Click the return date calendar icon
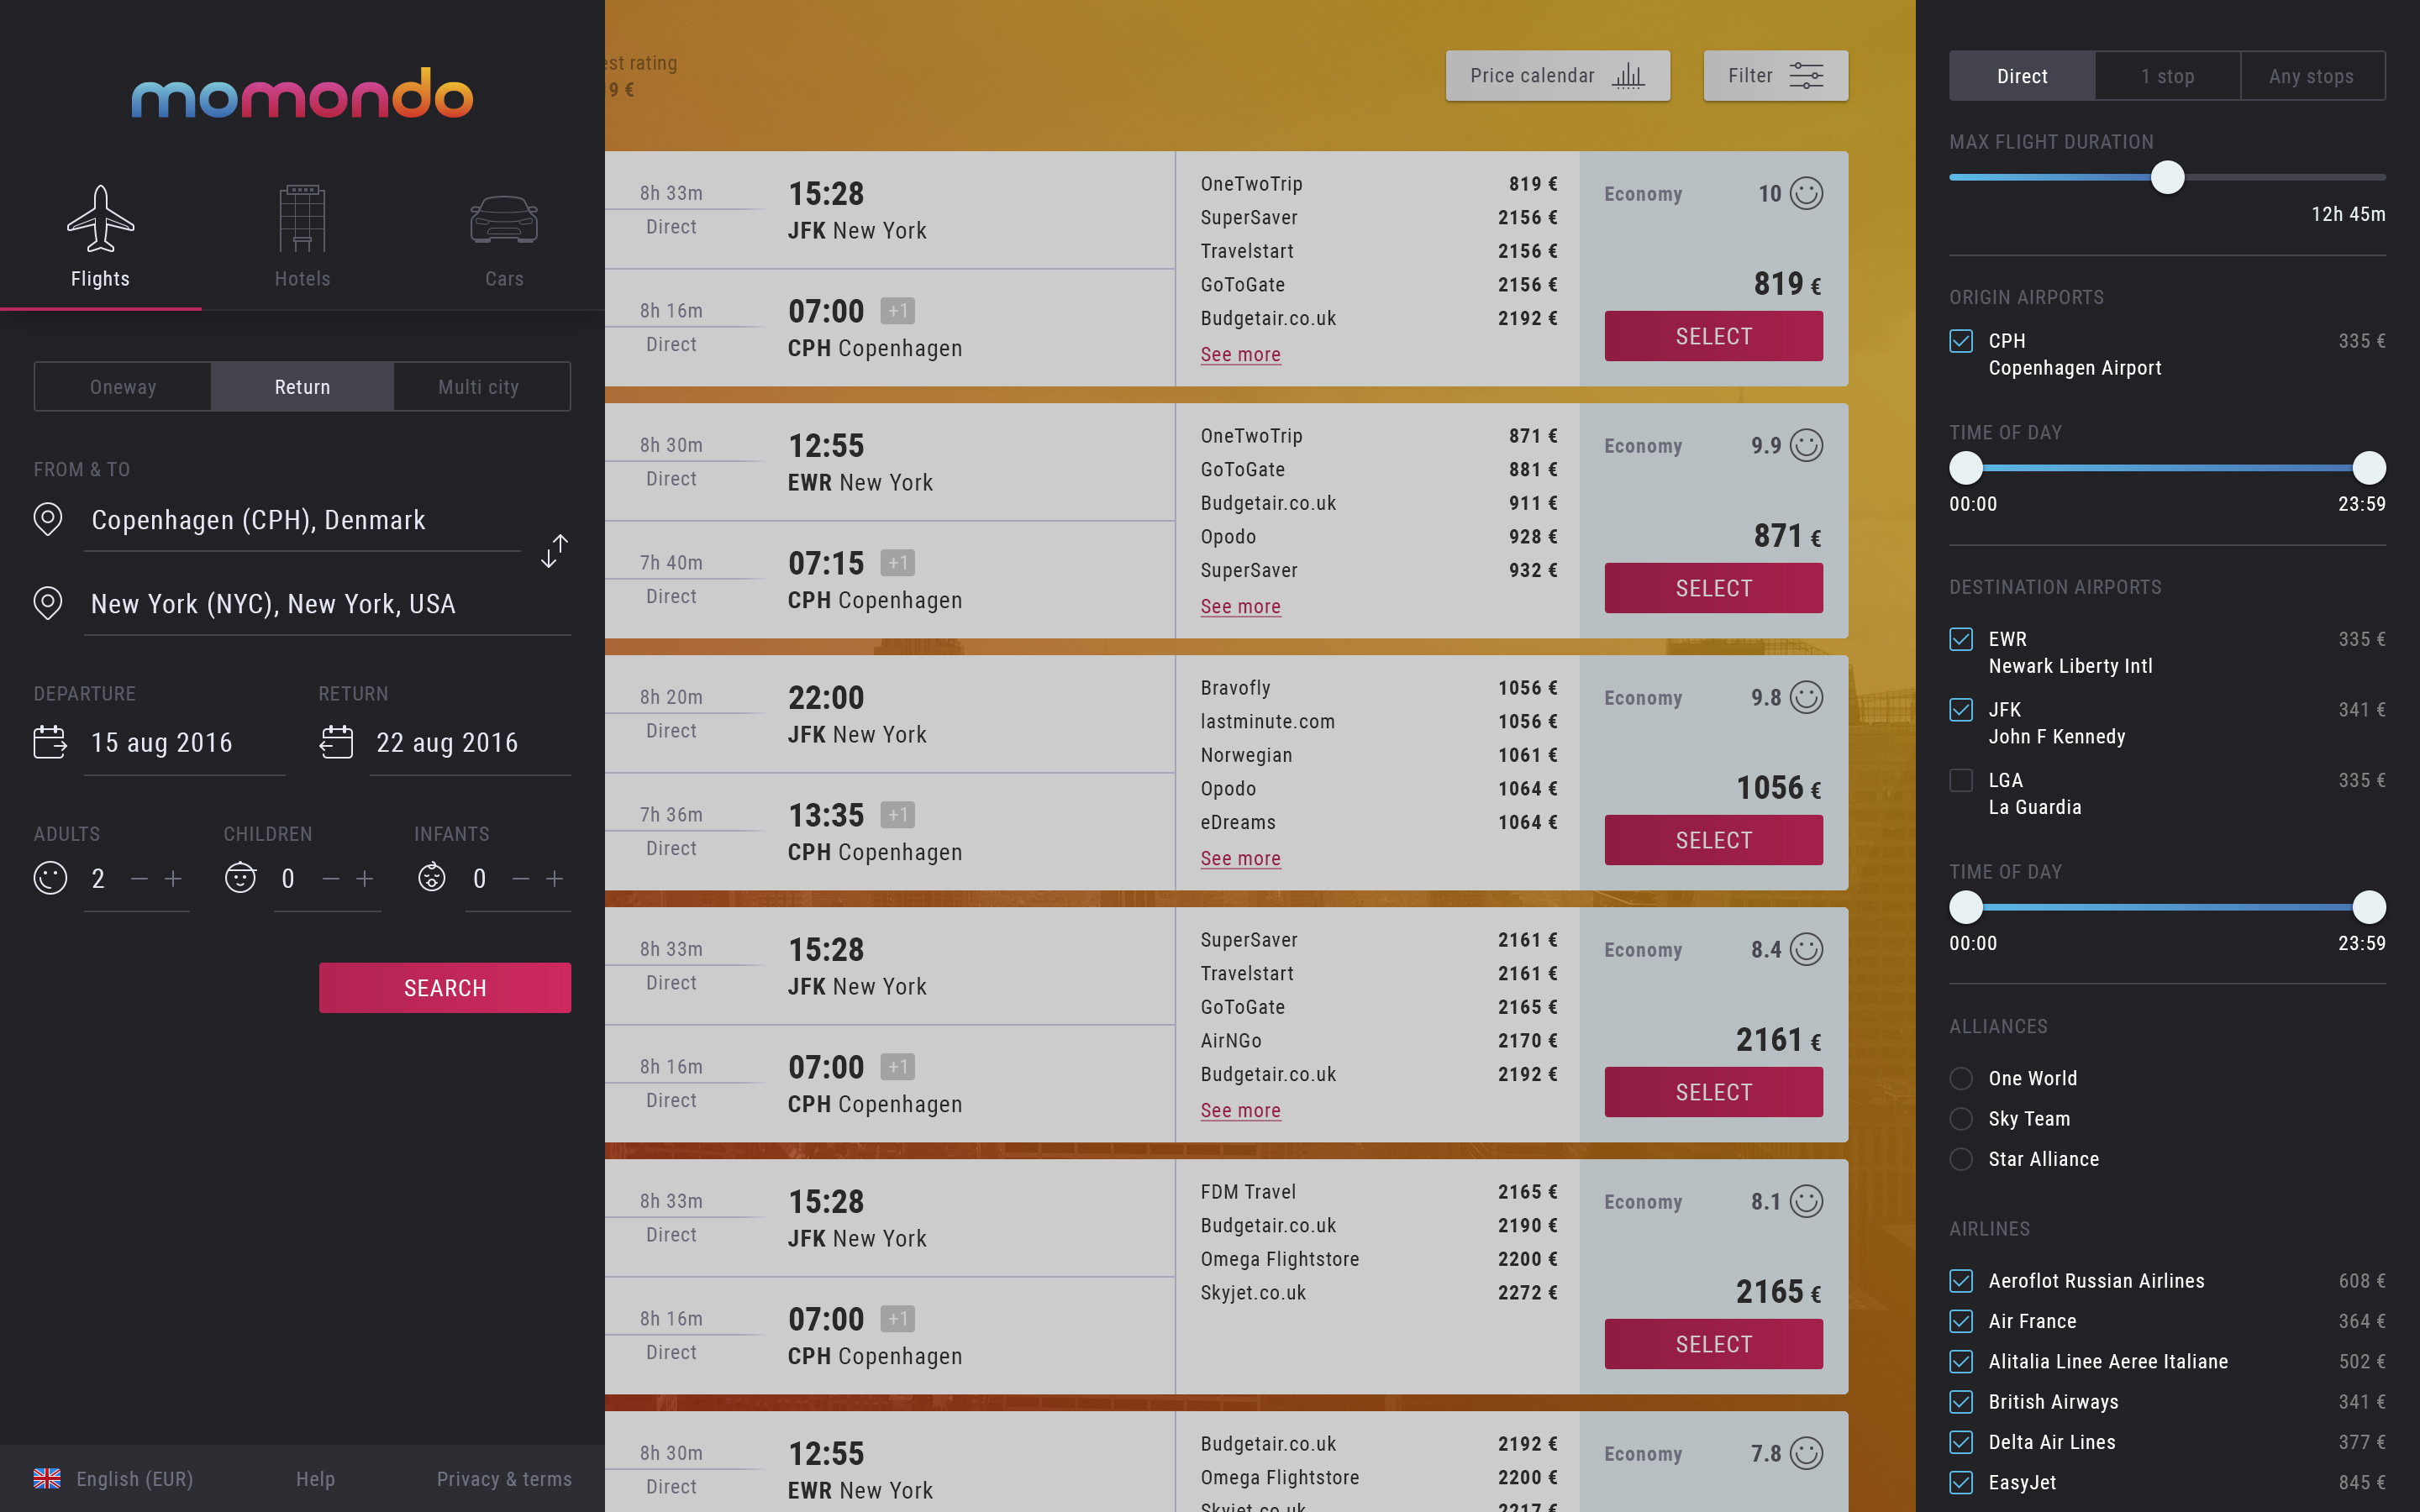Viewport: 2420px width, 1512px height. point(337,742)
